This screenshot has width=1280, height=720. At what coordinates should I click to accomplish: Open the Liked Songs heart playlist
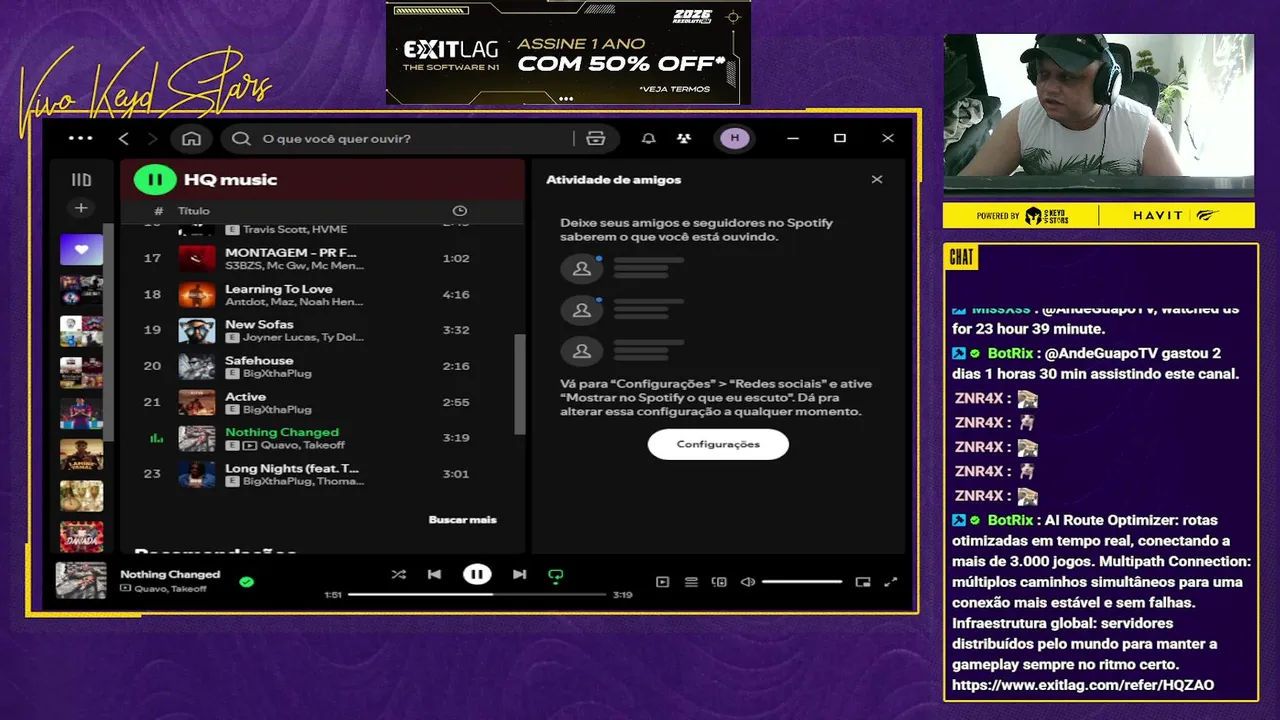coord(81,250)
